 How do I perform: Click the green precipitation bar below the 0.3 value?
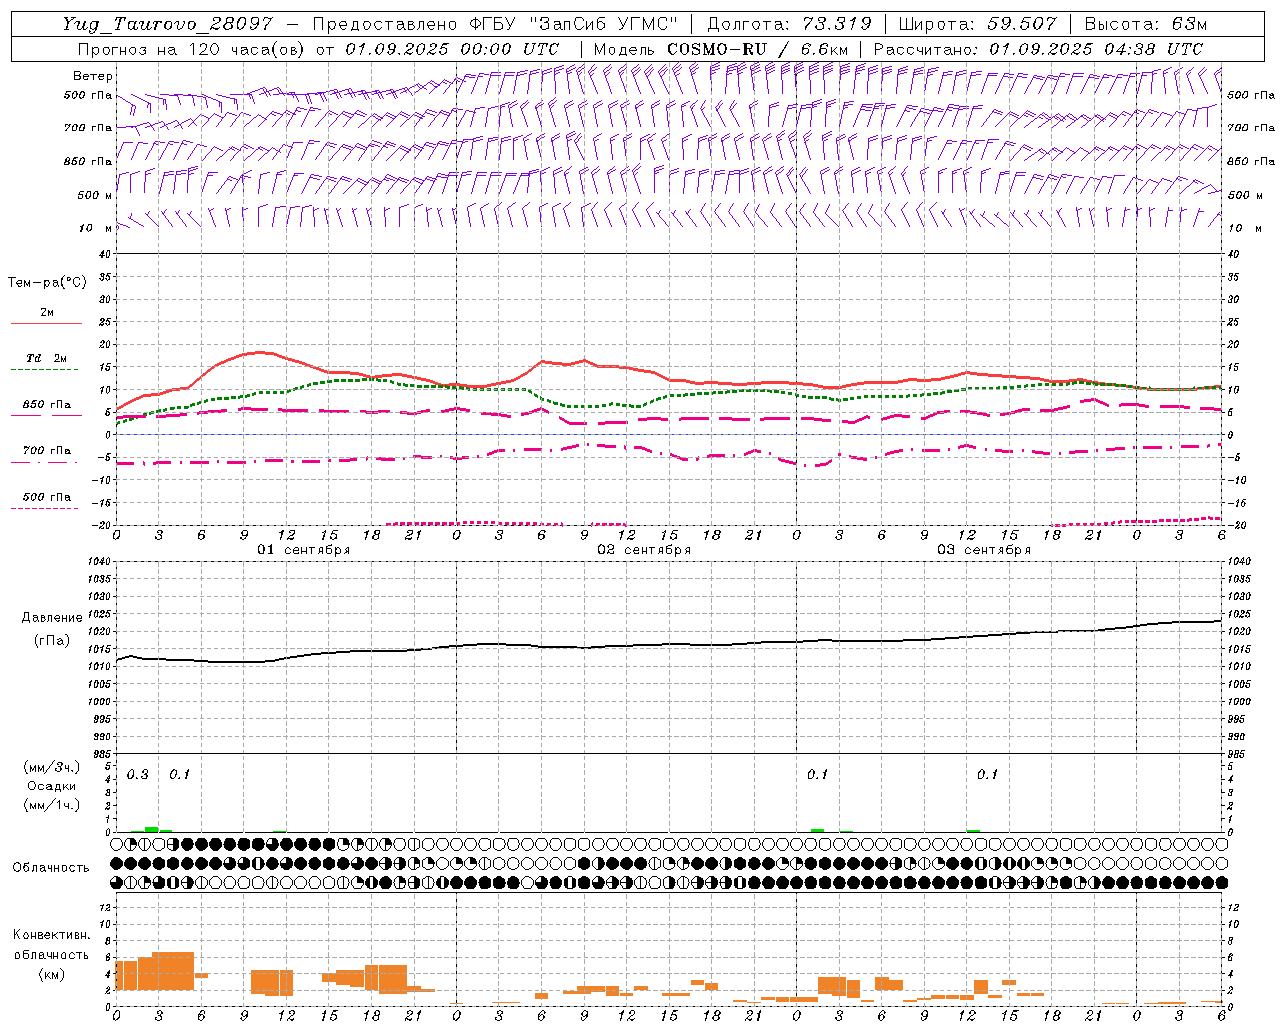tap(152, 829)
